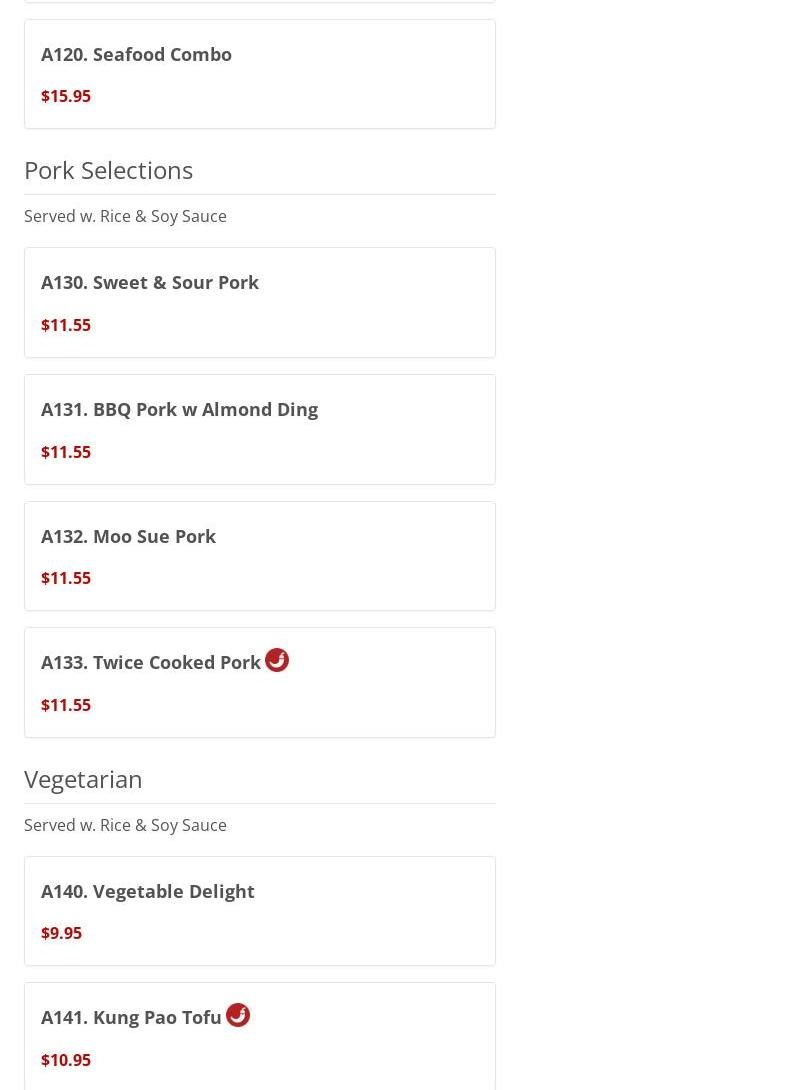Click the $15.95 Seafood Combo price
This screenshot has width=785, height=1090.
(66, 96)
